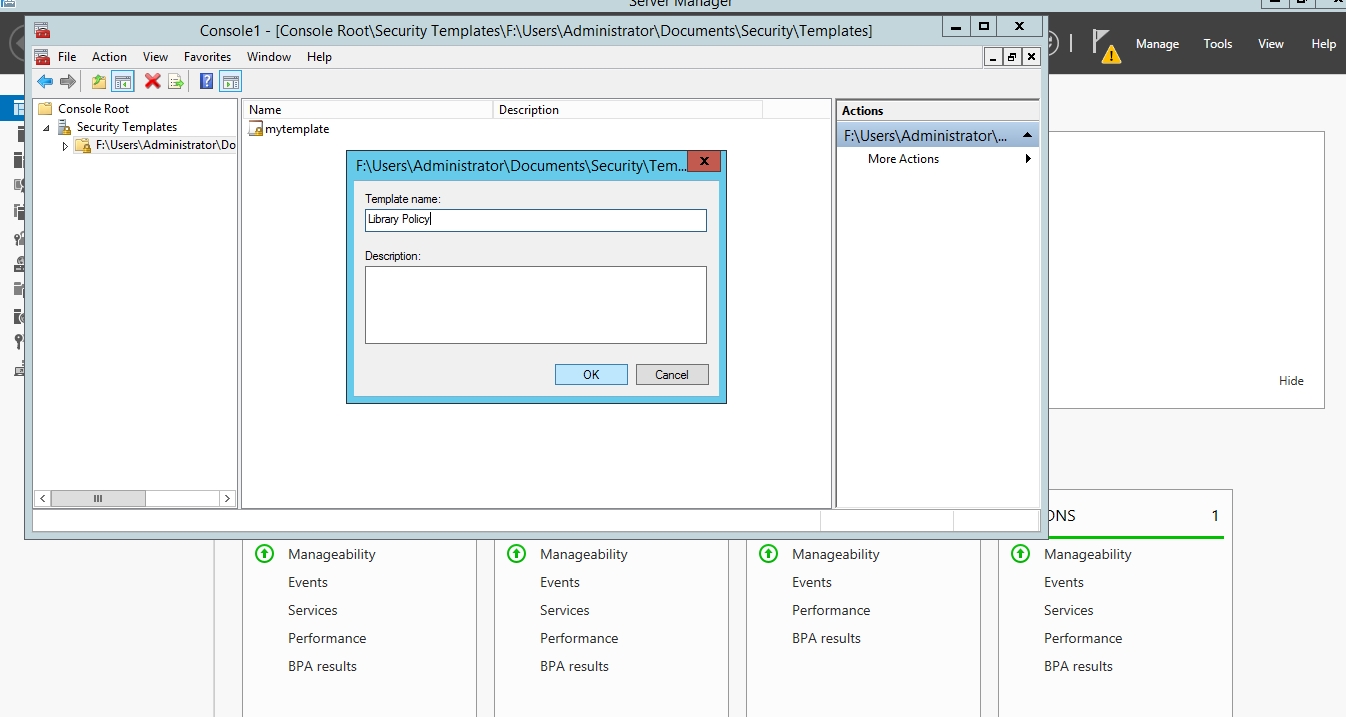
Task: Expand the F:\Users\Administrator folder tree node
Action: (65, 146)
